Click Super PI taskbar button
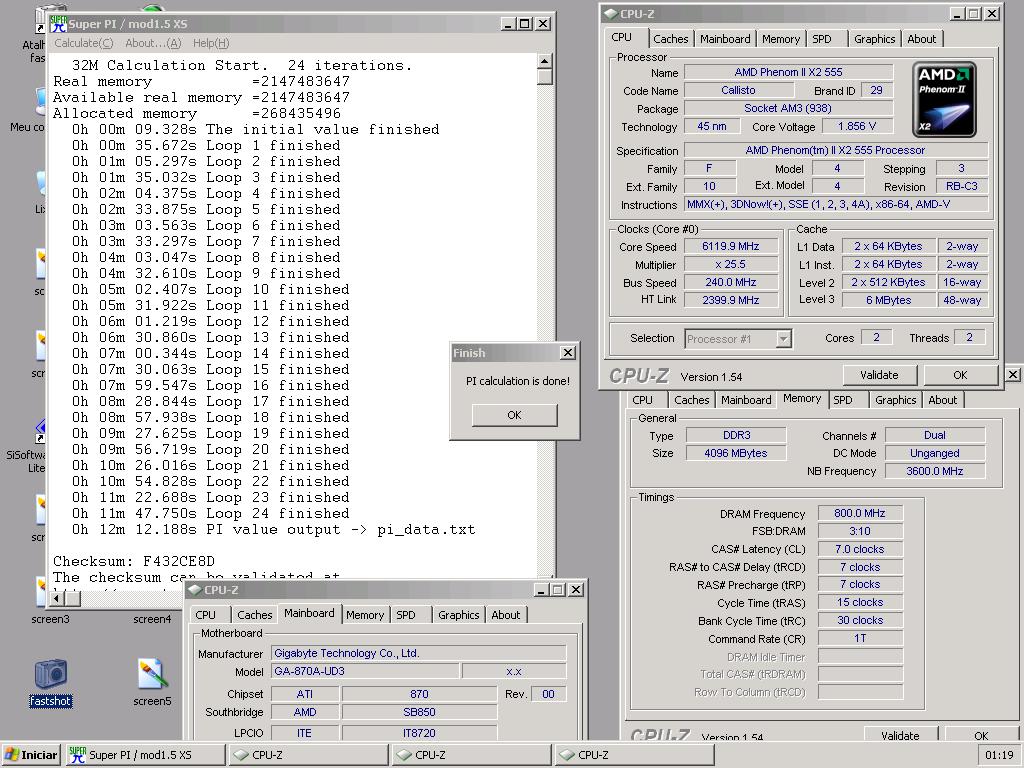Viewport: 1024px width, 768px height. point(145,755)
